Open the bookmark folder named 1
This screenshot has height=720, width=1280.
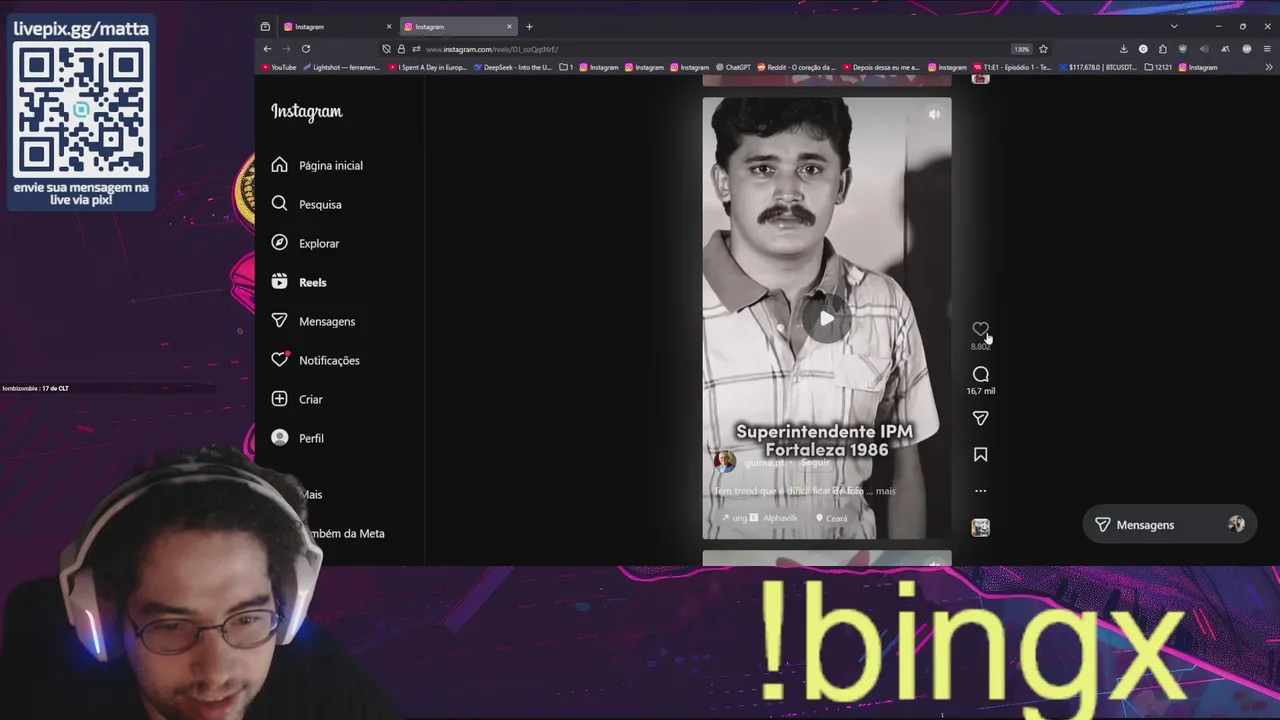(566, 67)
